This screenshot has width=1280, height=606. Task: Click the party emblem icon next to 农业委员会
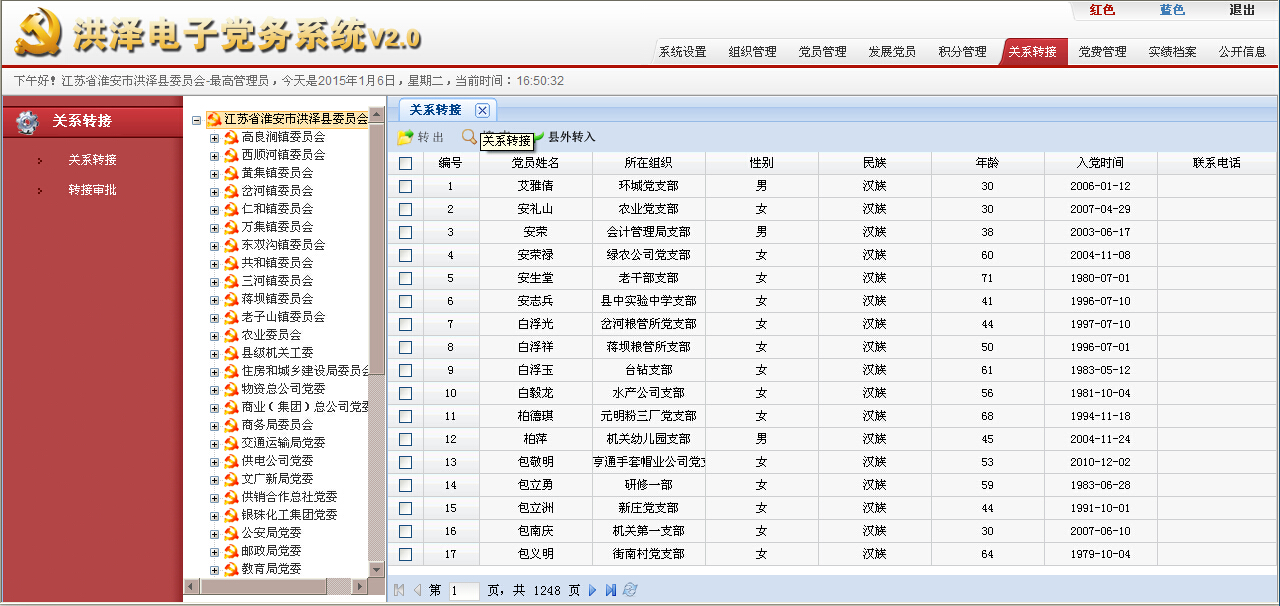[231, 335]
